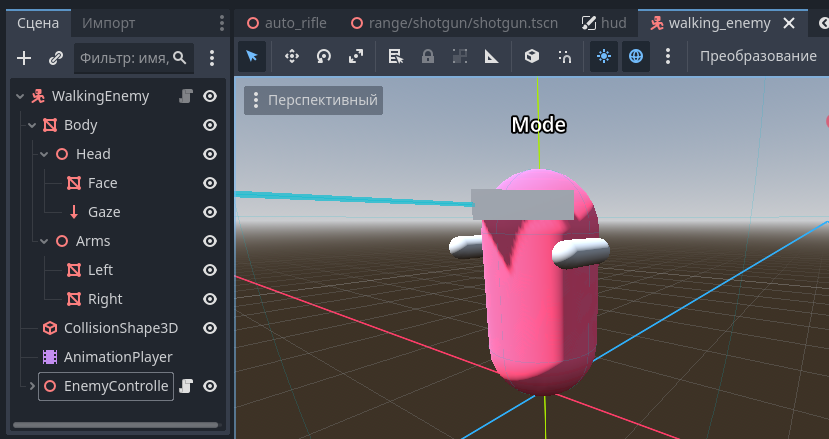This screenshot has height=439, width=829.
Task: Click the add child node plus icon
Action: [25, 58]
